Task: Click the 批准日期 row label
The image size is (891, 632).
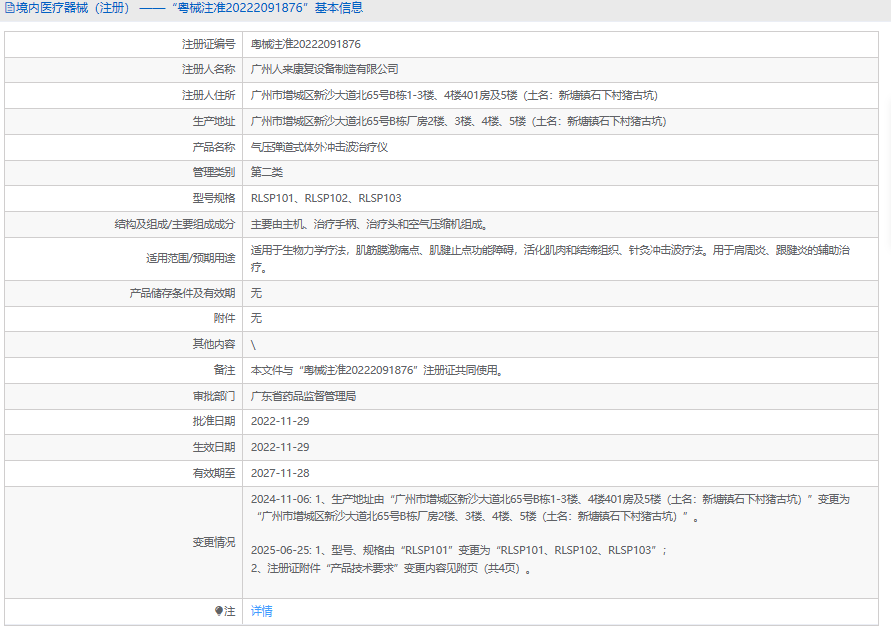Action: [214, 422]
